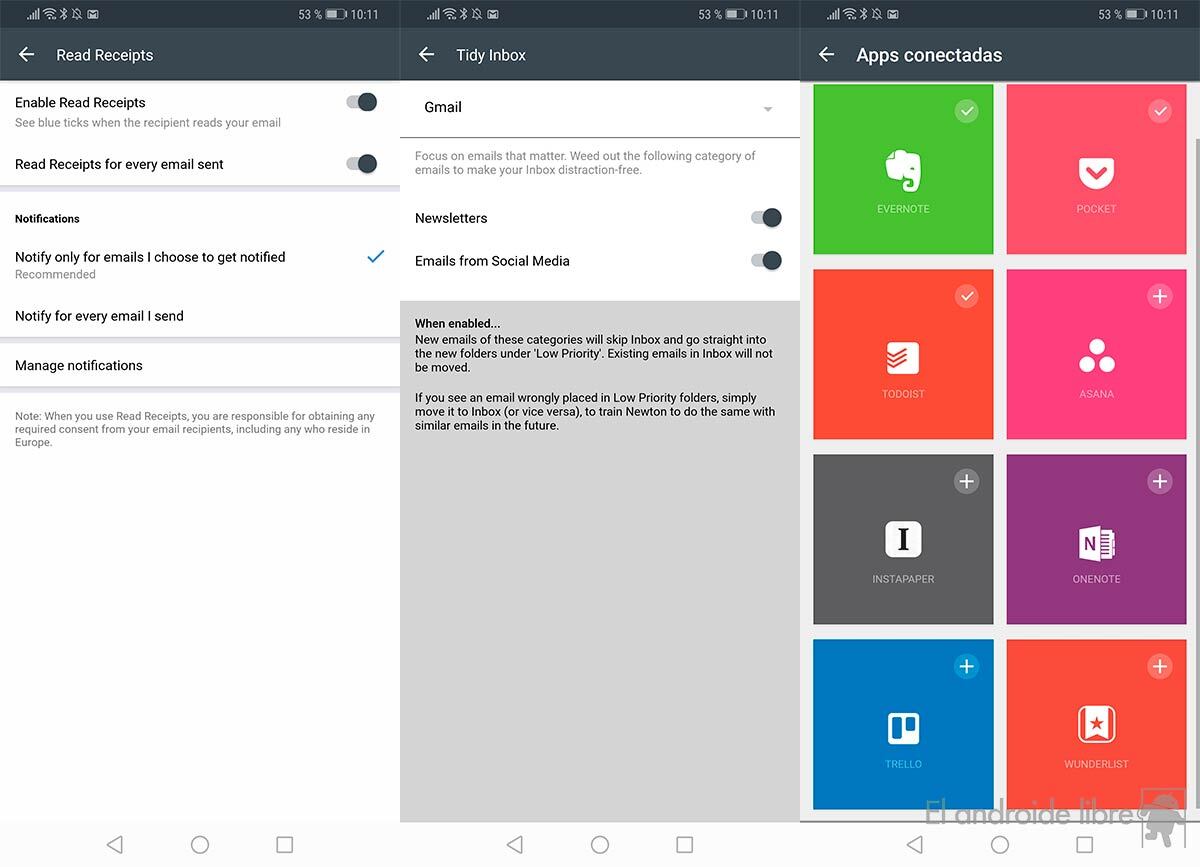Add the Wunderlist integration with plus
This screenshot has height=867, width=1200.
[1159, 666]
